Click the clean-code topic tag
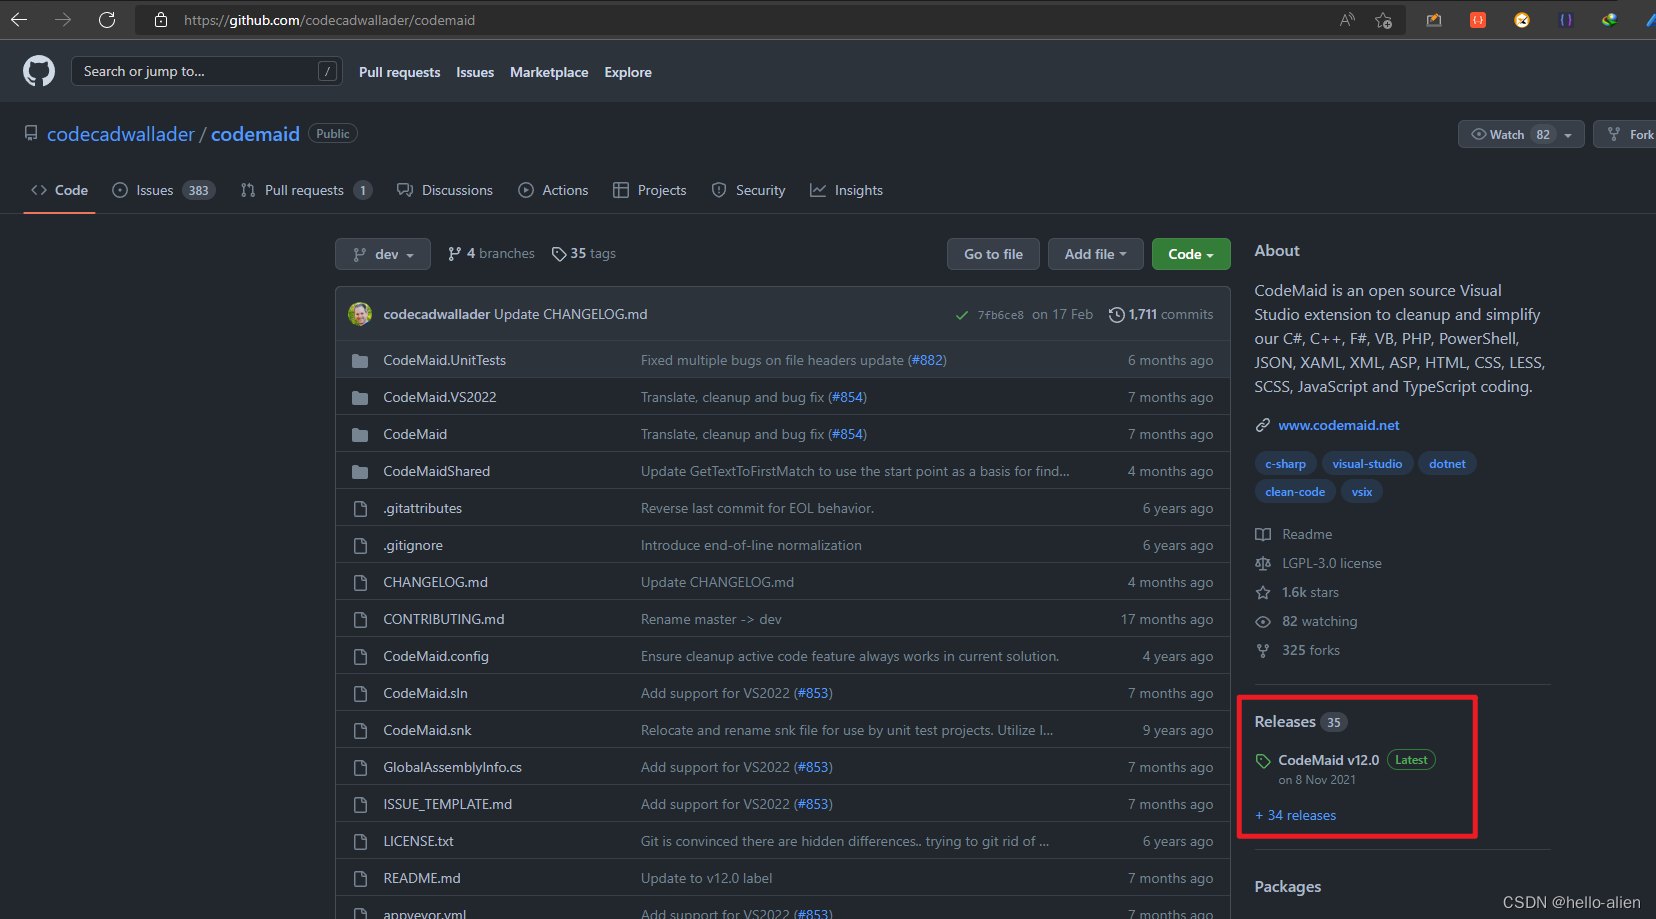1656x919 pixels. pyautogui.click(x=1295, y=492)
